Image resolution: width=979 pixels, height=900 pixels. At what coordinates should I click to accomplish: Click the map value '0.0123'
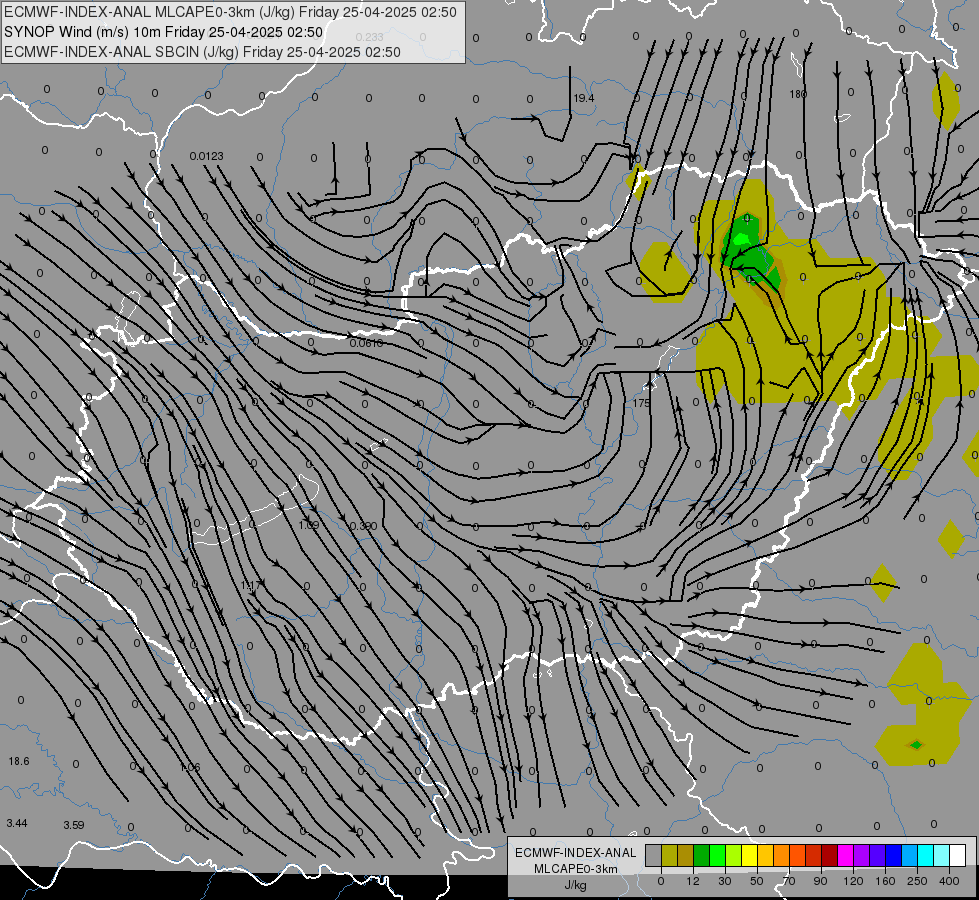206,156
